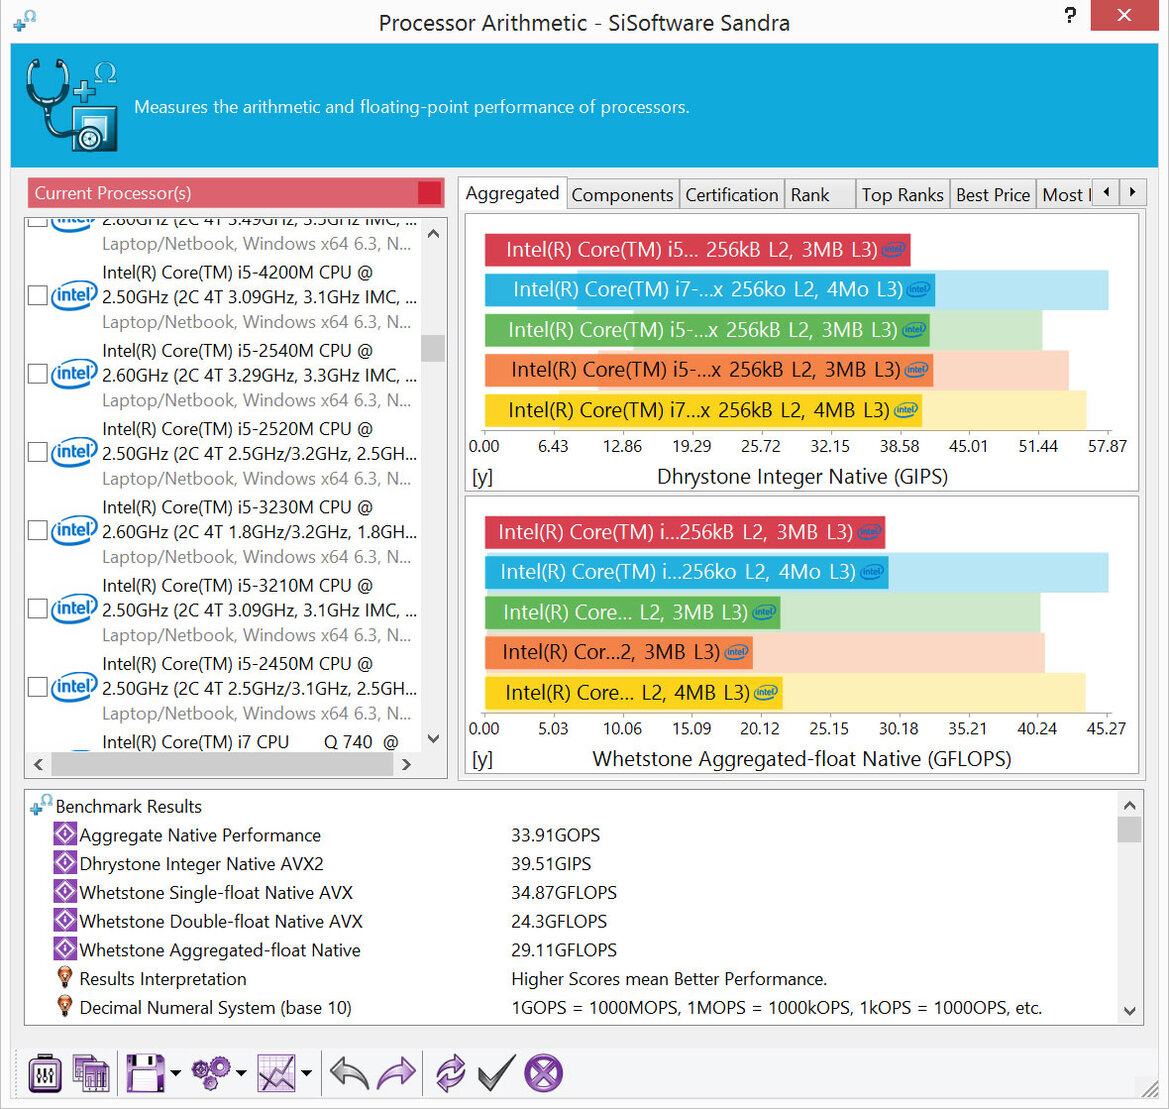Click the floppy disk Save icon
The image size is (1169, 1109).
point(145,1073)
